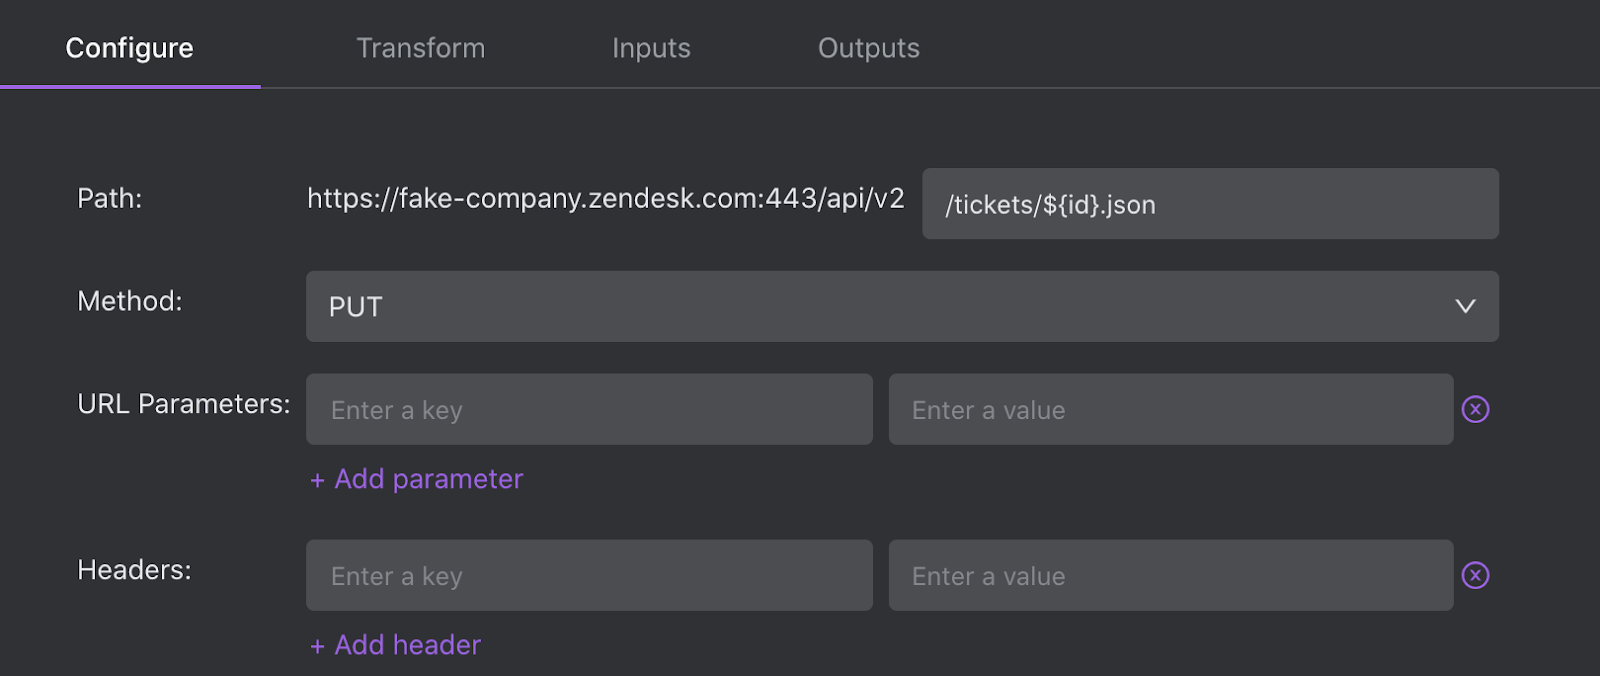Add a new URL parameter
This screenshot has width=1600, height=676.
(x=416, y=479)
